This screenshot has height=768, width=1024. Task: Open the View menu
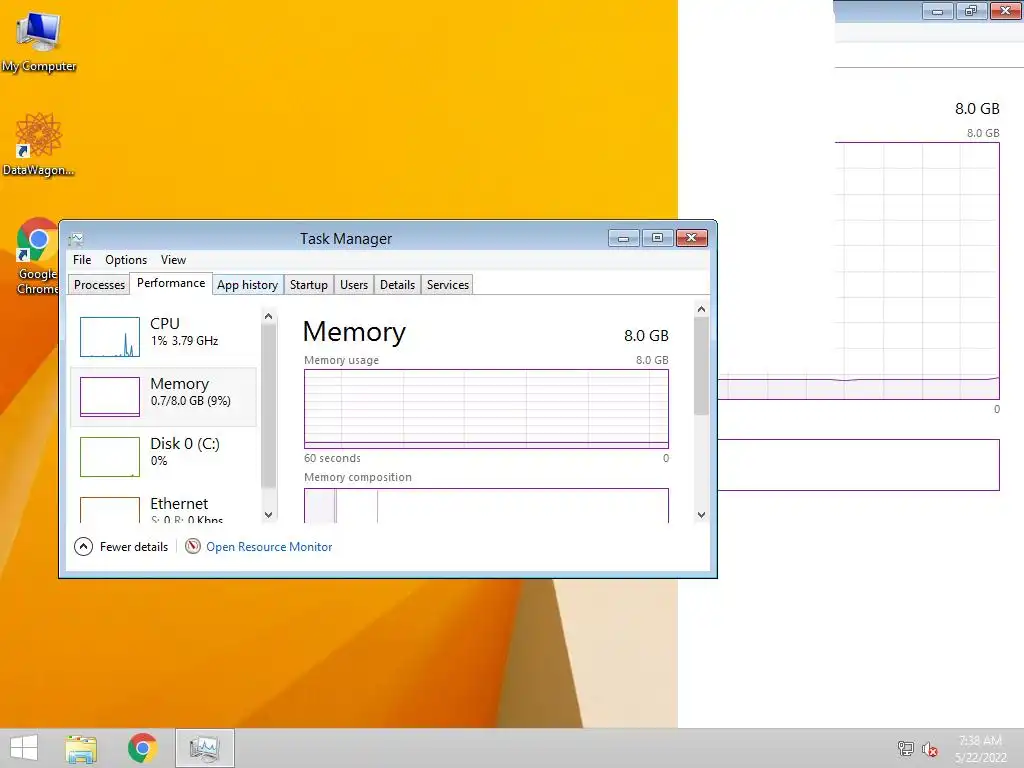click(x=173, y=260)
